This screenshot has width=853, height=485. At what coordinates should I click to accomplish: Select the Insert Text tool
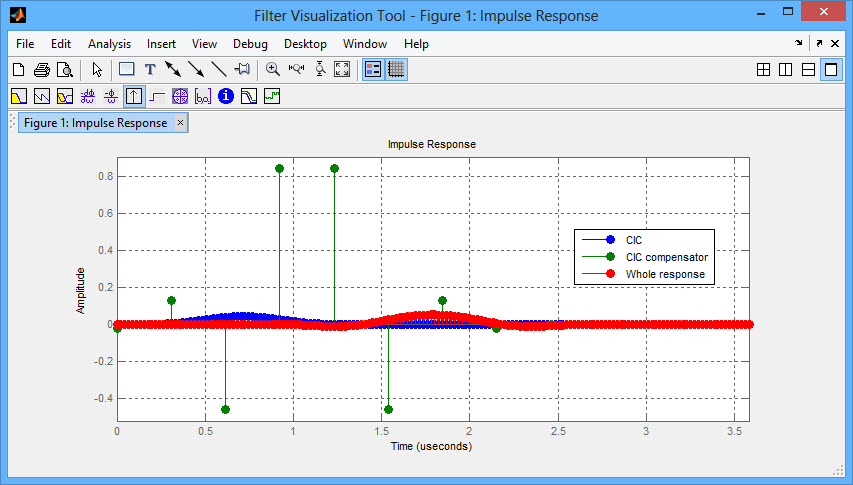tap(150, 70)
